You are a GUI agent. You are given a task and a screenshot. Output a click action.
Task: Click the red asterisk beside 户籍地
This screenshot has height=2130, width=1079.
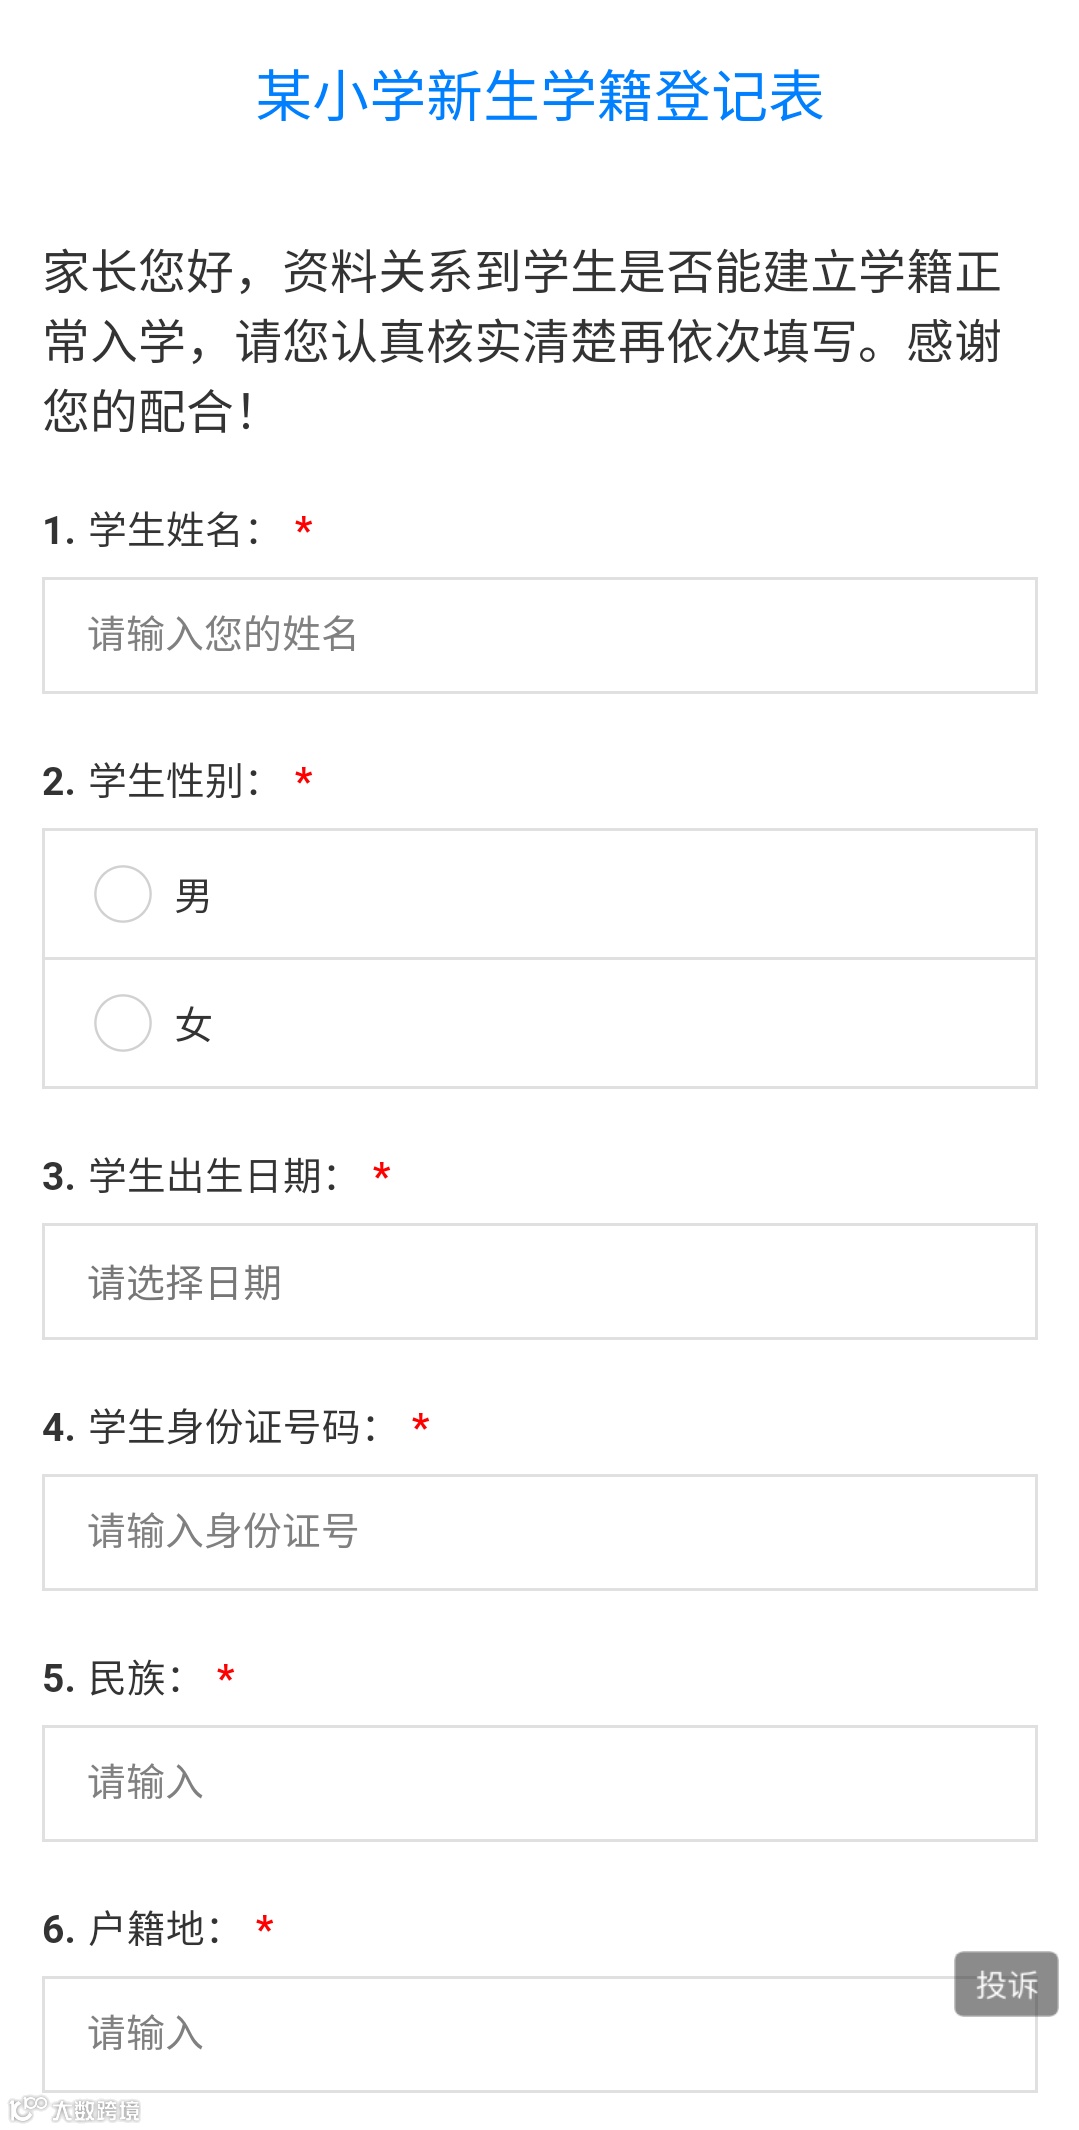(x=265, y=1927)
